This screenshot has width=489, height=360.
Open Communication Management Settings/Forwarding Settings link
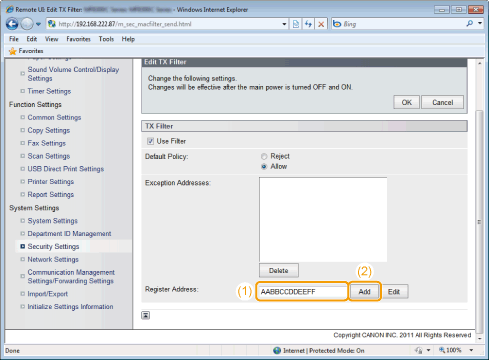tap(71, 277)
